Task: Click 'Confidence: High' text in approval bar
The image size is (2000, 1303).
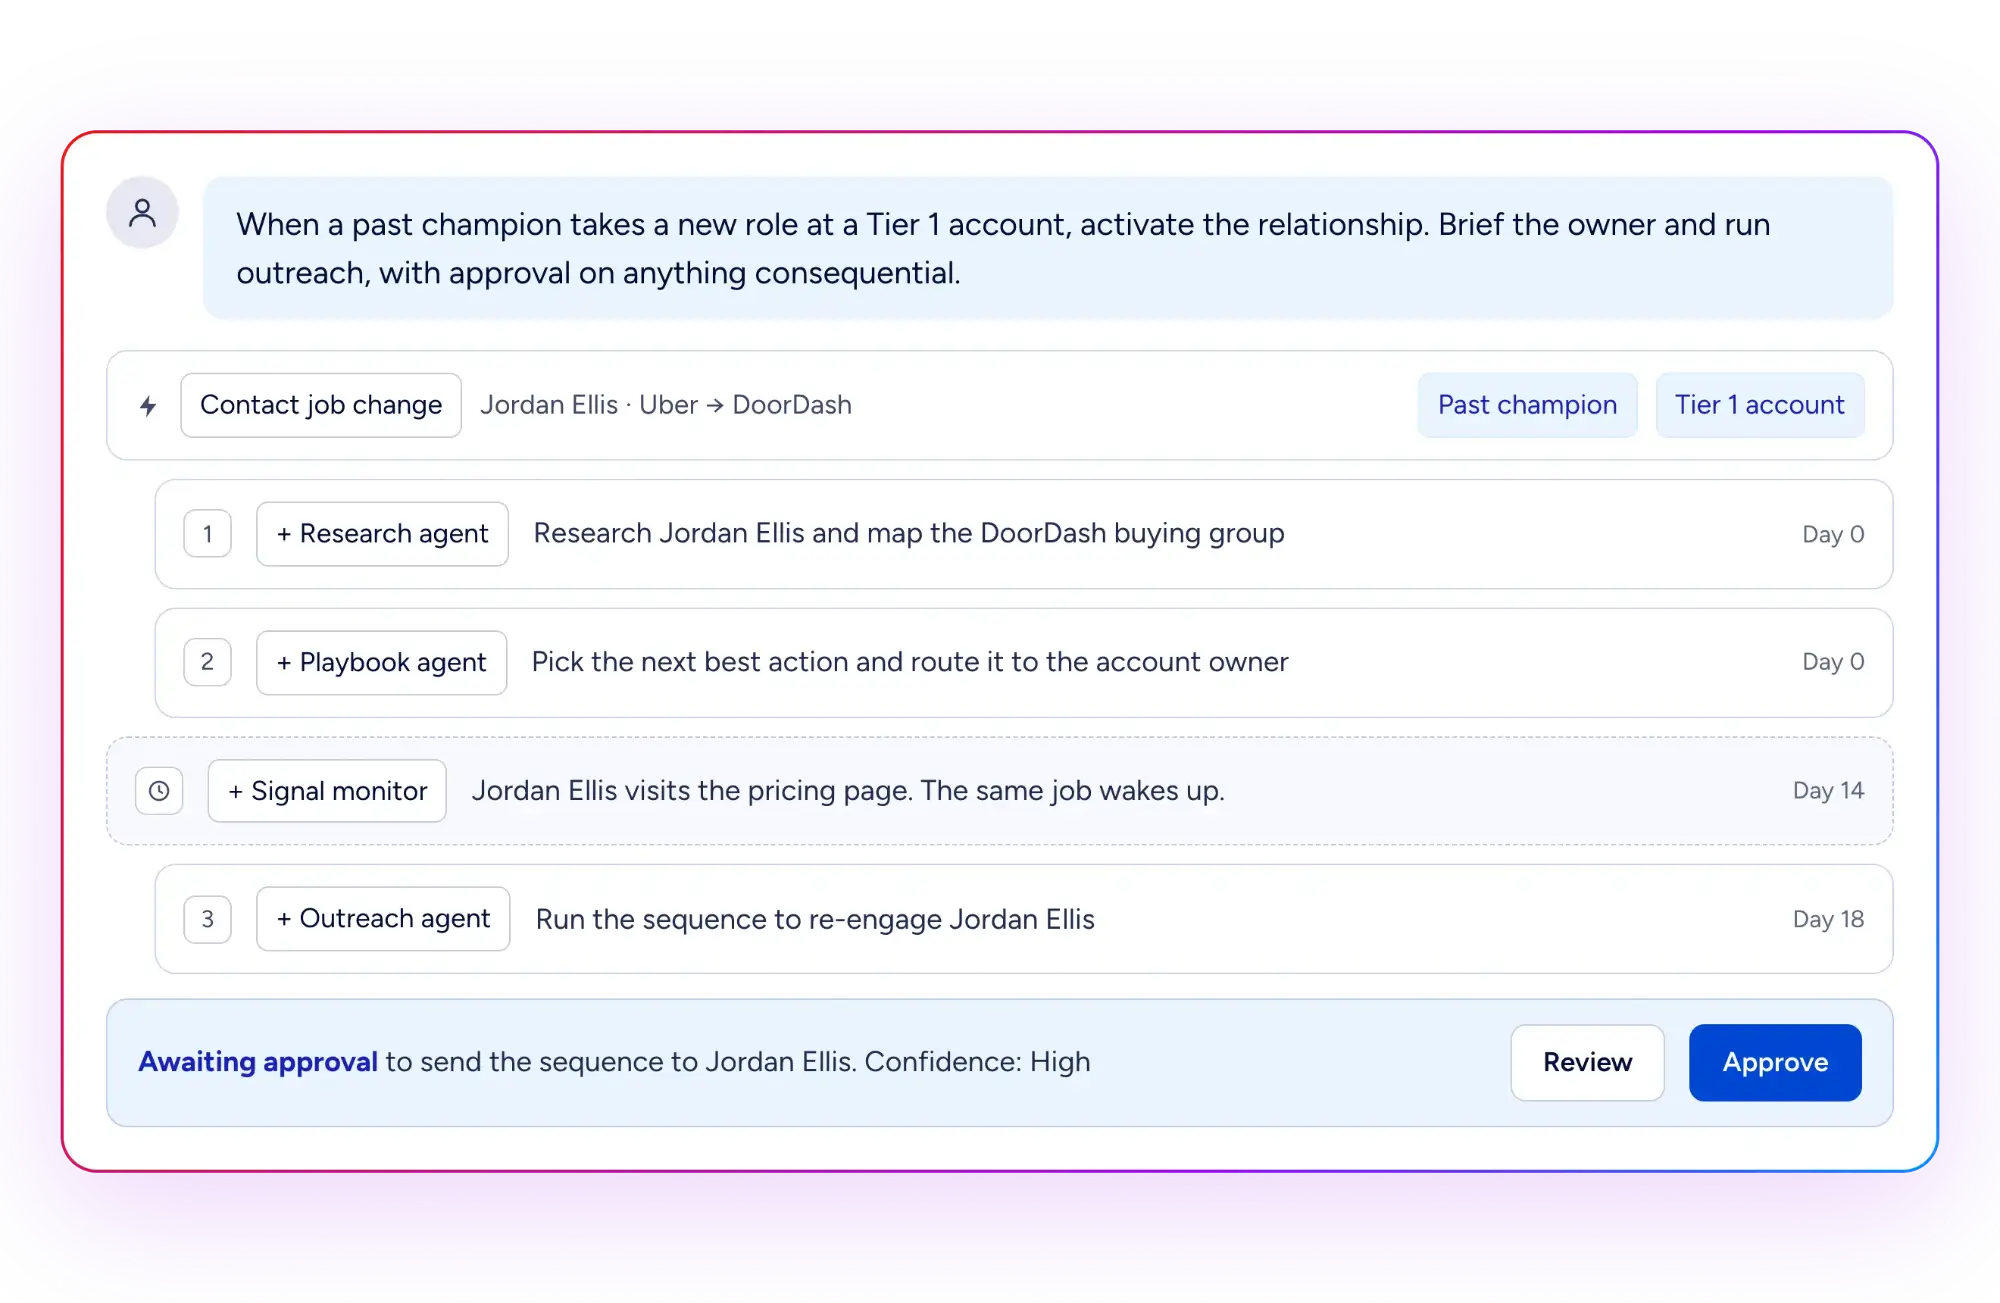Action: 977,1062
